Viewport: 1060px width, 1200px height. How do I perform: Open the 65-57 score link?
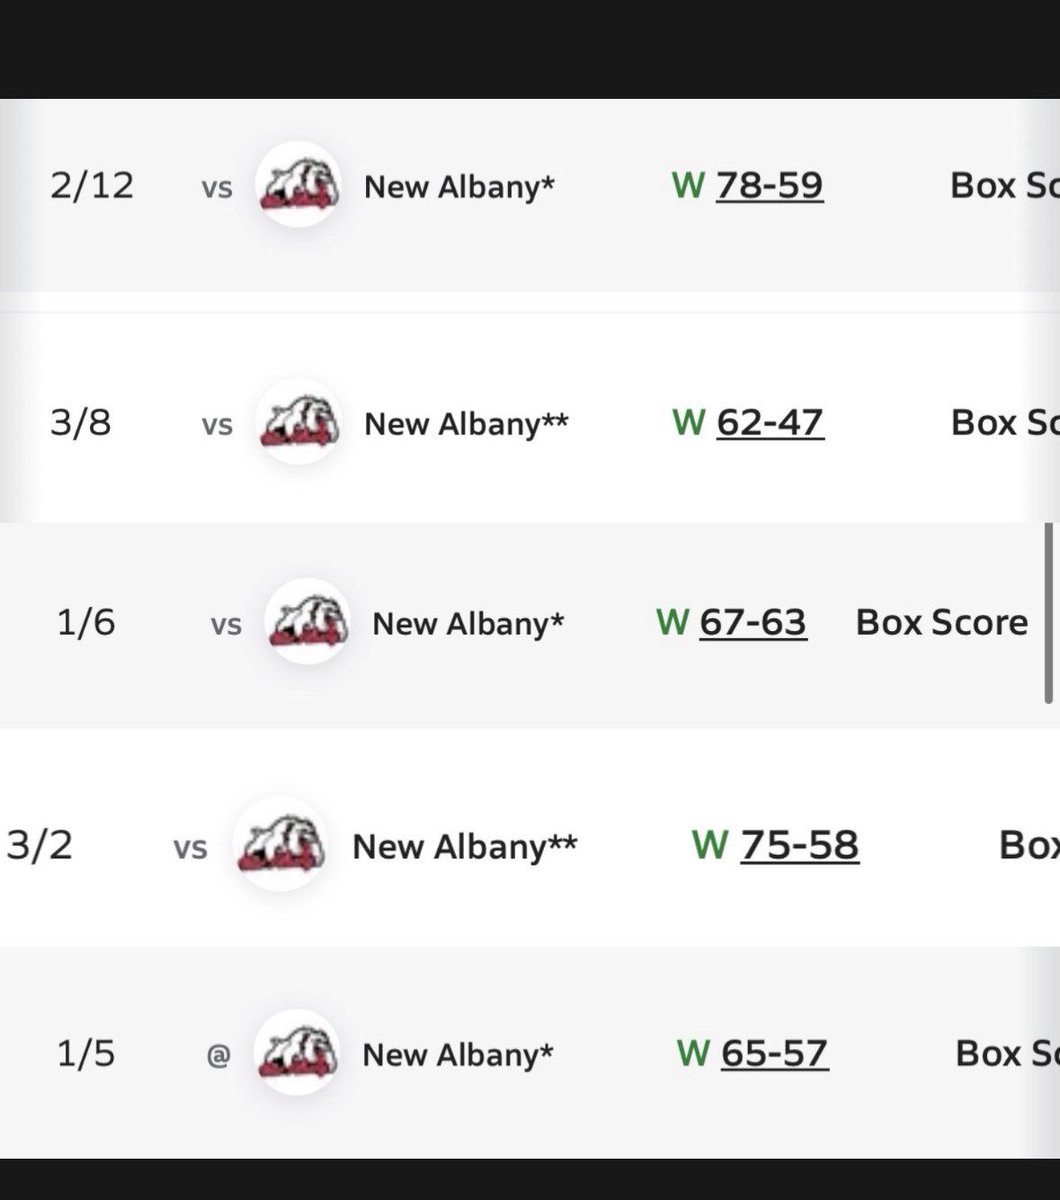click(x=774, y=1054)
